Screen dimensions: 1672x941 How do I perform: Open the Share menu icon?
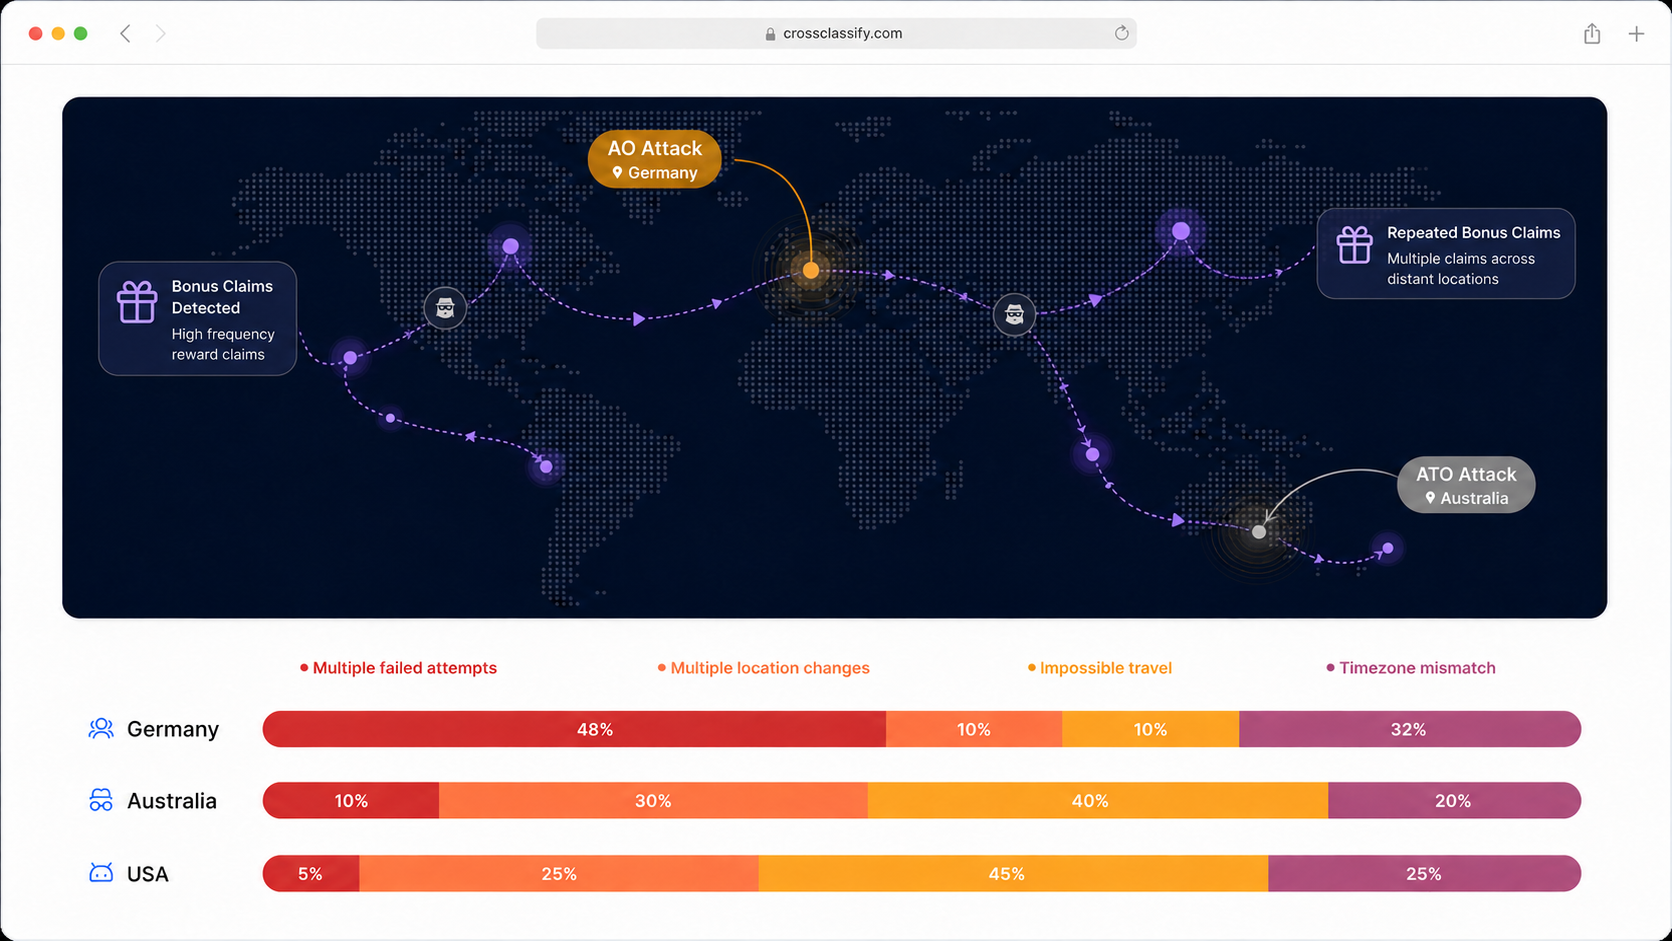pos(1592,34)
